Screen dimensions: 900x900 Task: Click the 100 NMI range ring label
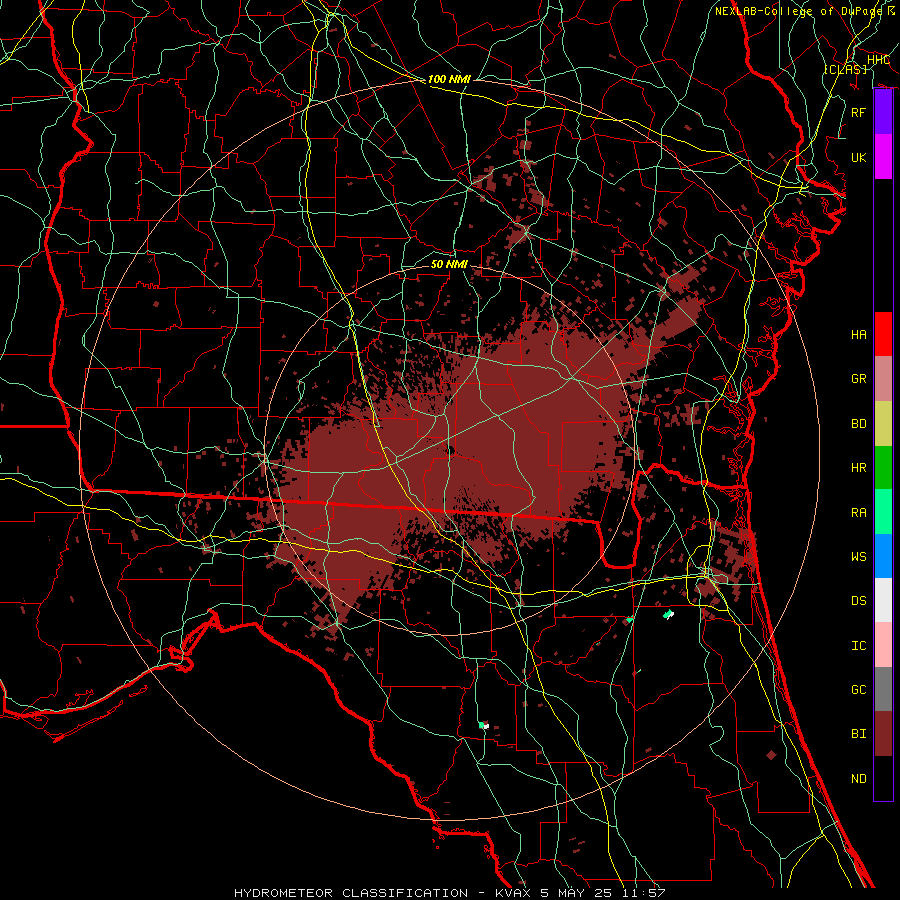coord(449,79)
